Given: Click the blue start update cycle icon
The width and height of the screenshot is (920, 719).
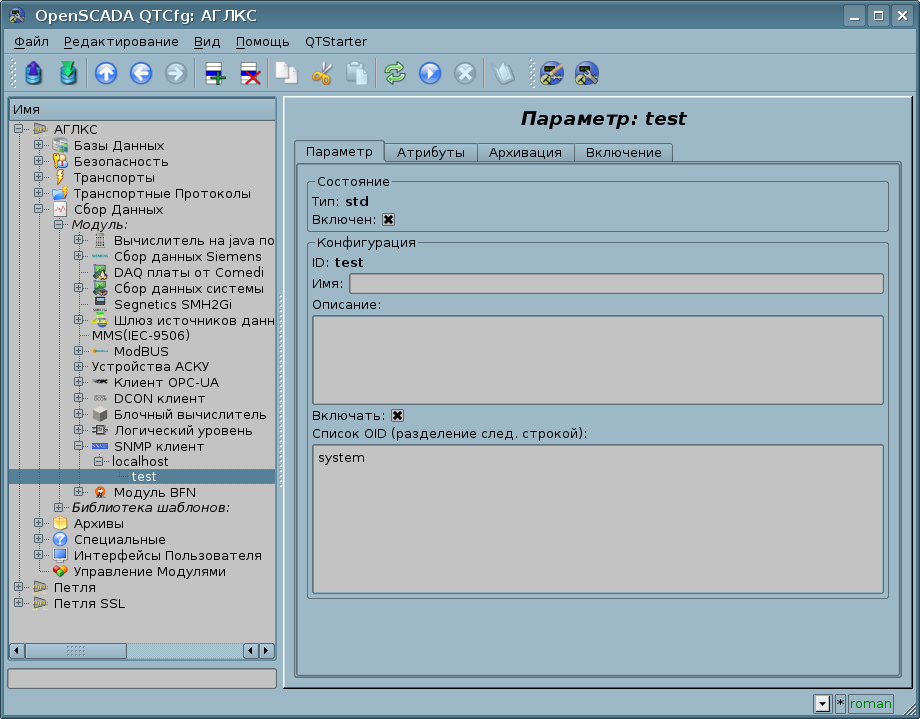Looking at the screenshot, I should 430,73.
